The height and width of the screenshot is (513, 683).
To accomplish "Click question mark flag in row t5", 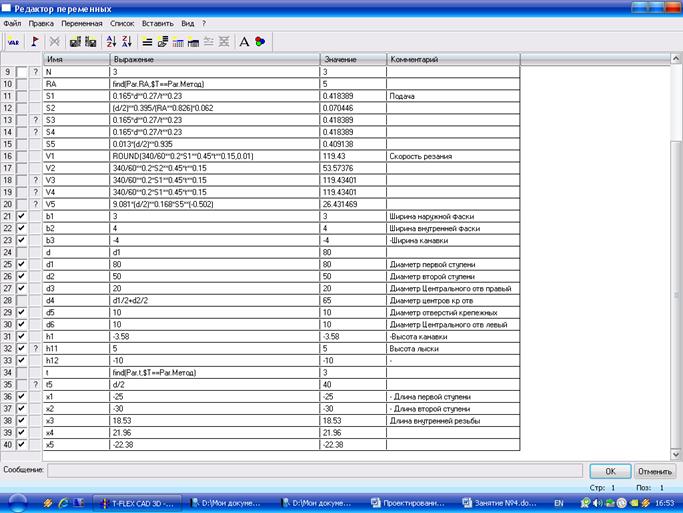I will 36,385.
